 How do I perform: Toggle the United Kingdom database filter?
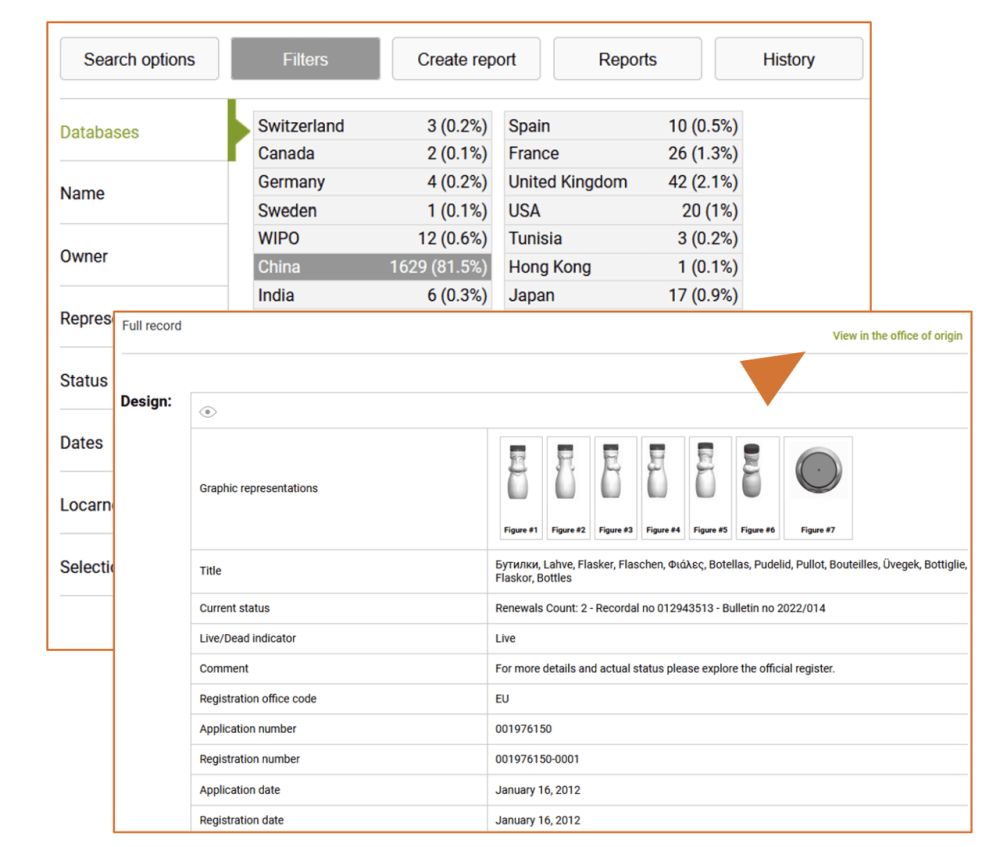(622, 182)
